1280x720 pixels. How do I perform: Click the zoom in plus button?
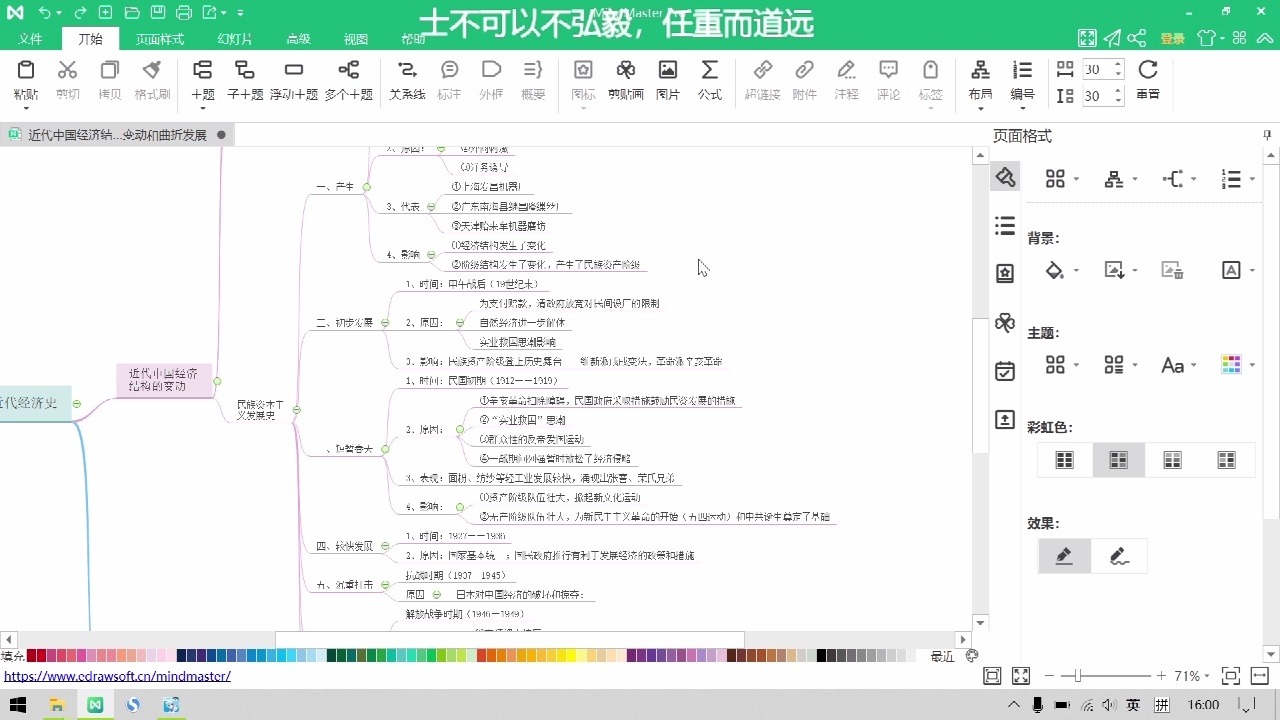[x=1161, y=676]
